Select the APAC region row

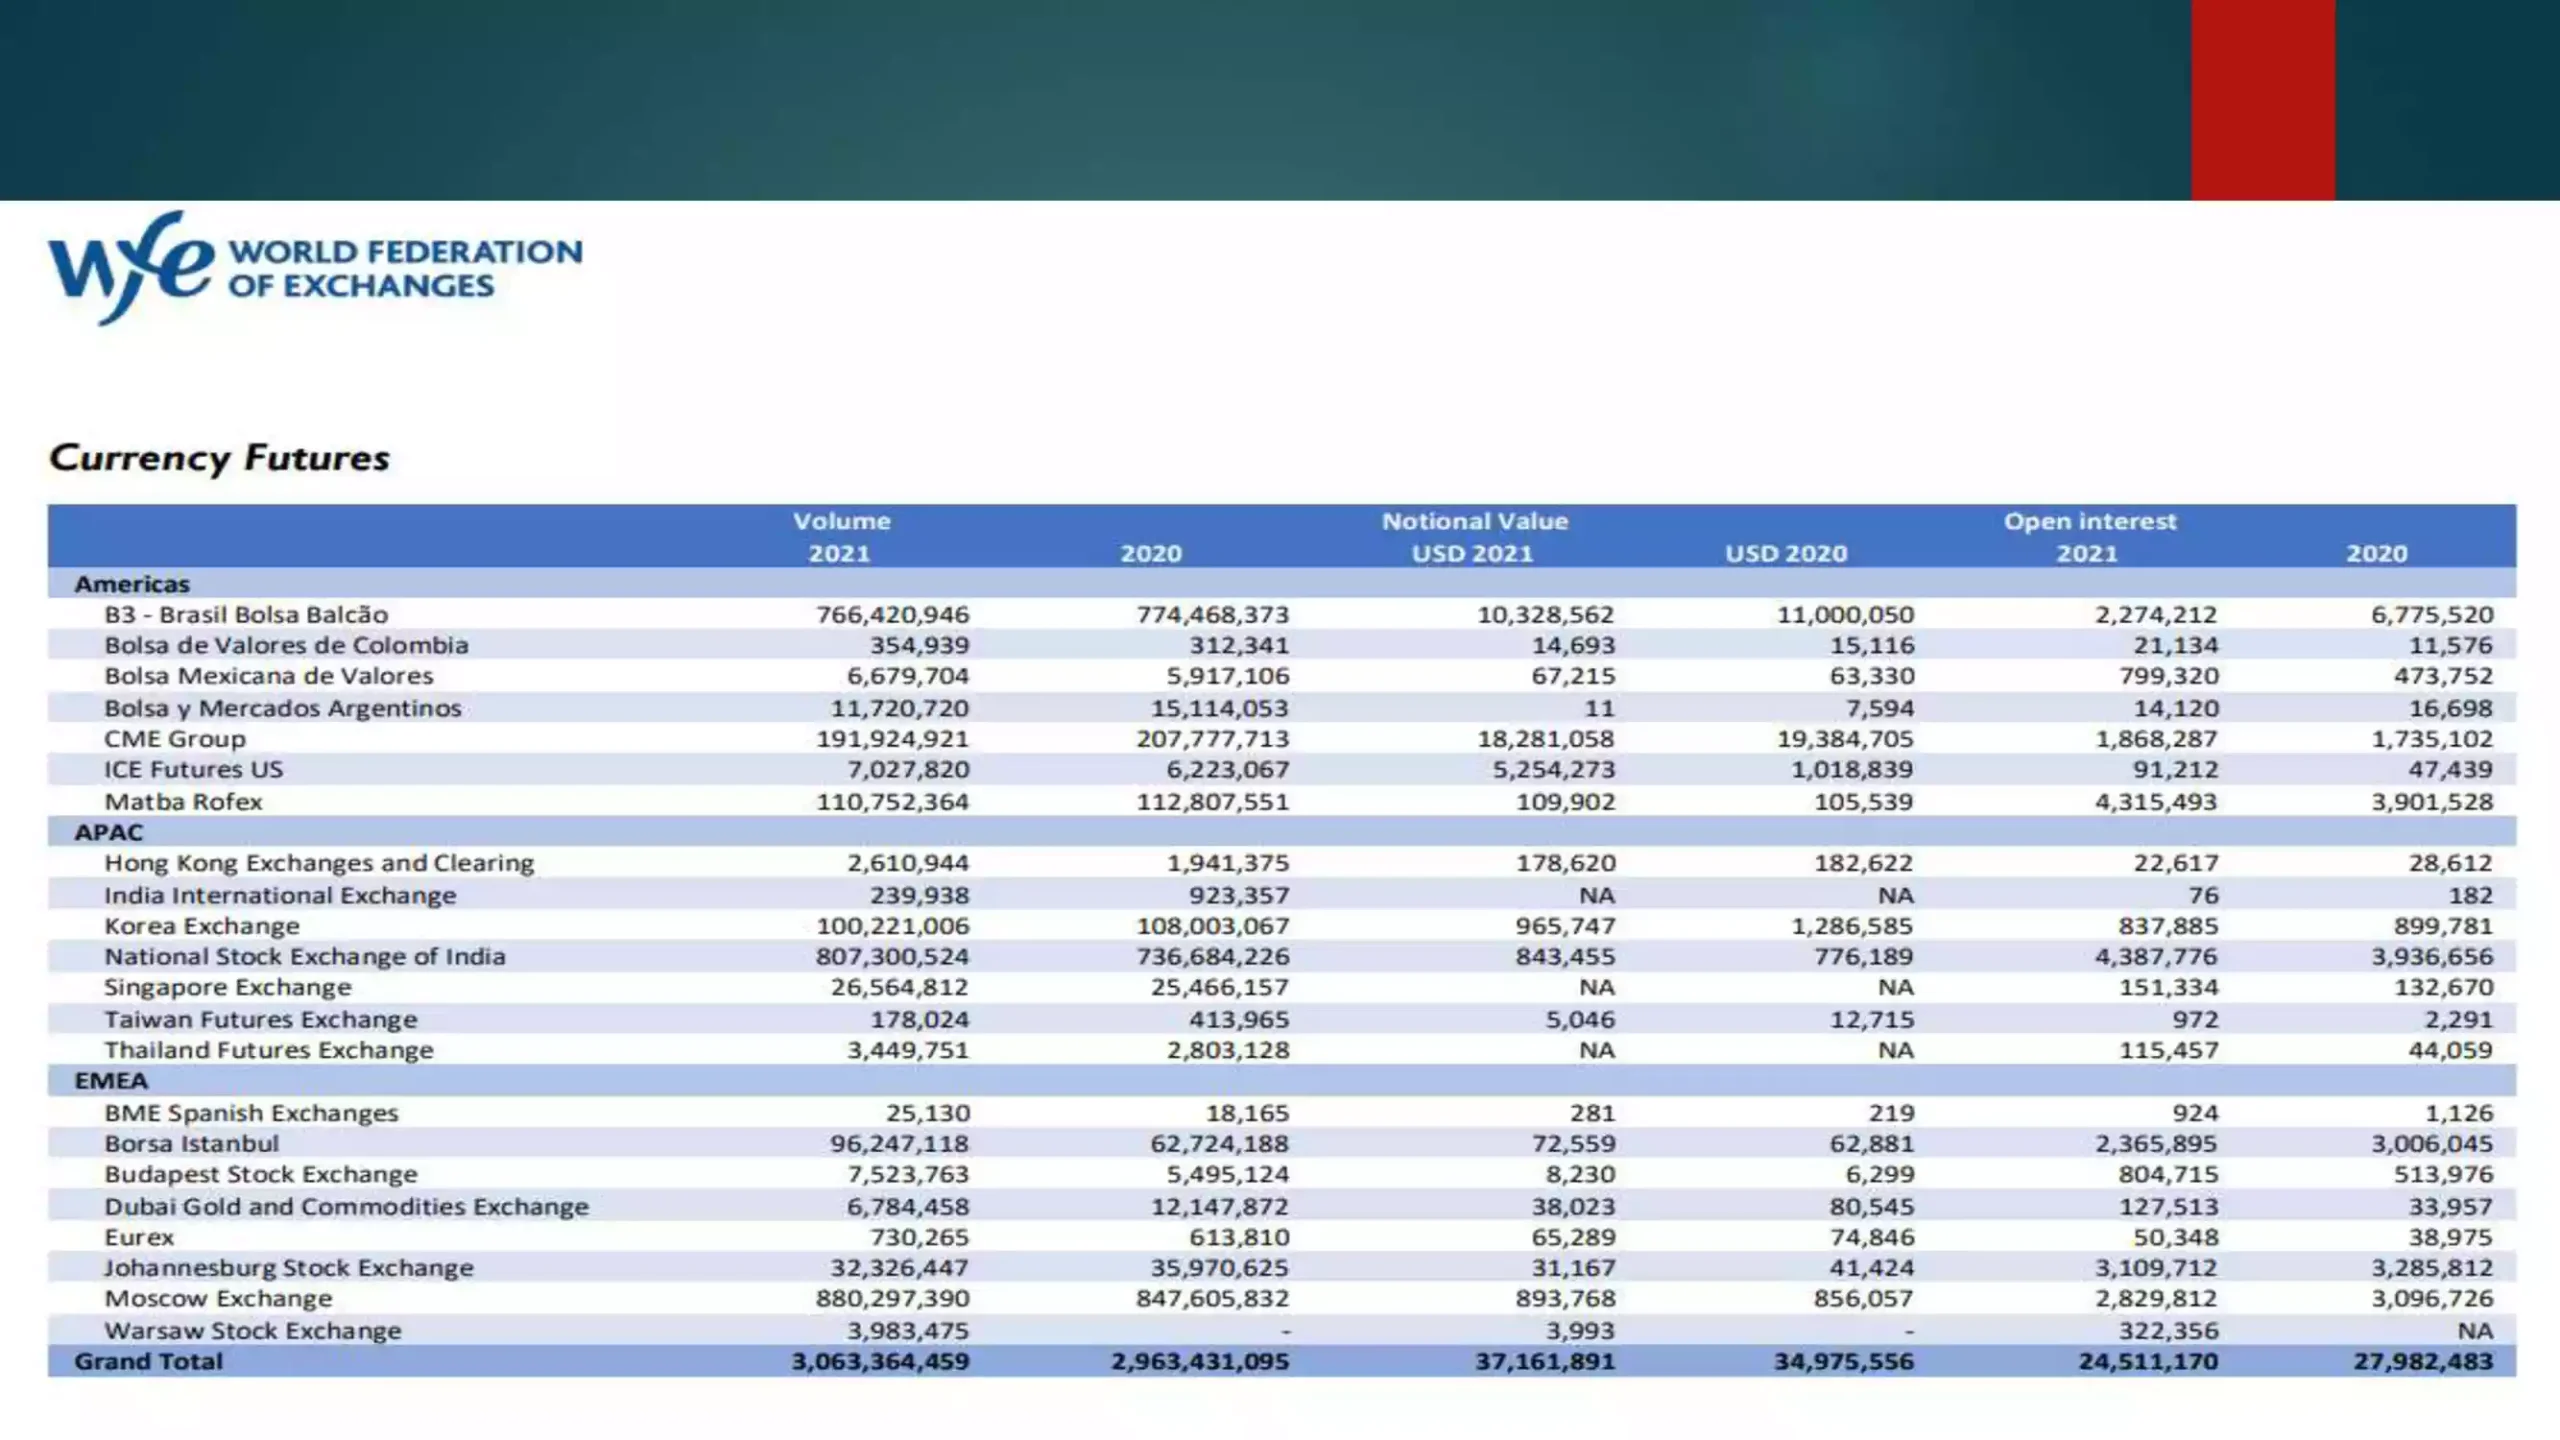tap(1282, 832)
